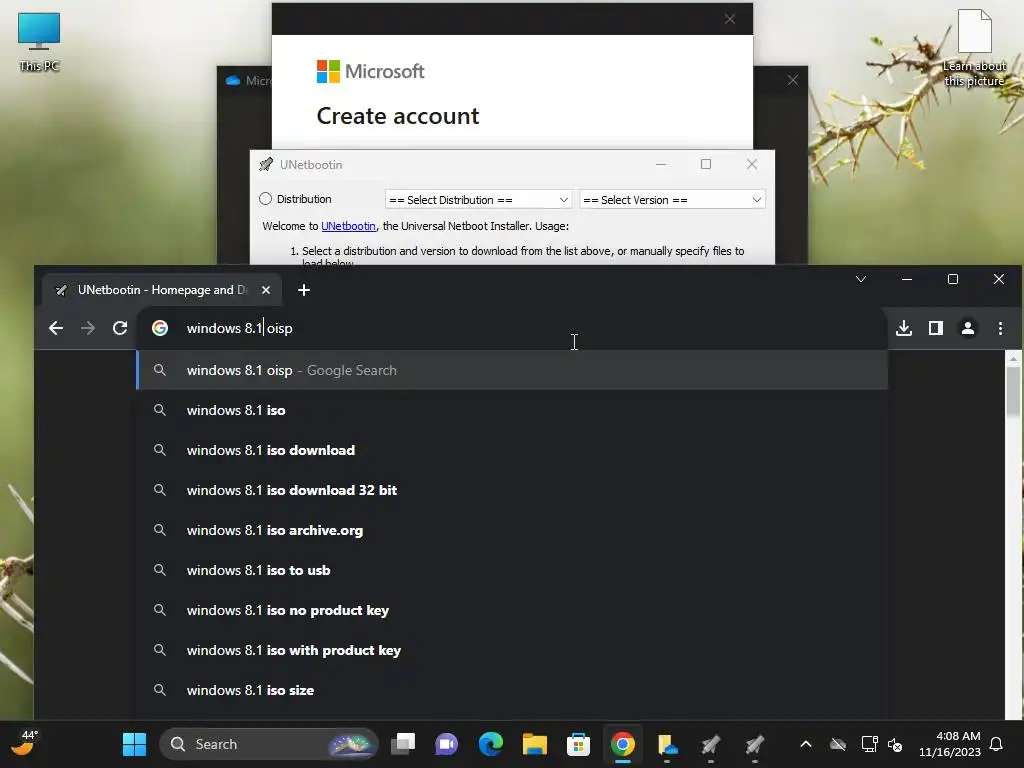Select 'windows 8.1 iso no product key' suggestion

(512, 610)
